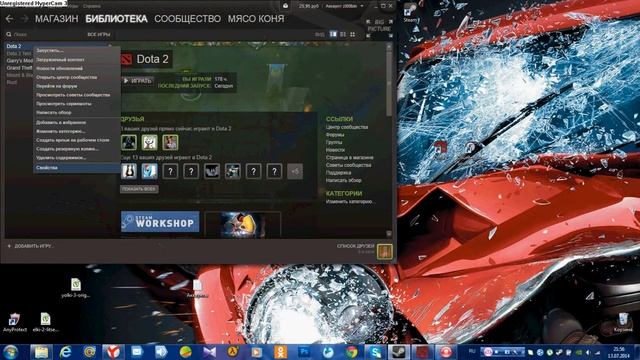The height and width of the screenshot is (360, 640).
Task: Go back with the Steam back arrow
Action: click(9, 19)
